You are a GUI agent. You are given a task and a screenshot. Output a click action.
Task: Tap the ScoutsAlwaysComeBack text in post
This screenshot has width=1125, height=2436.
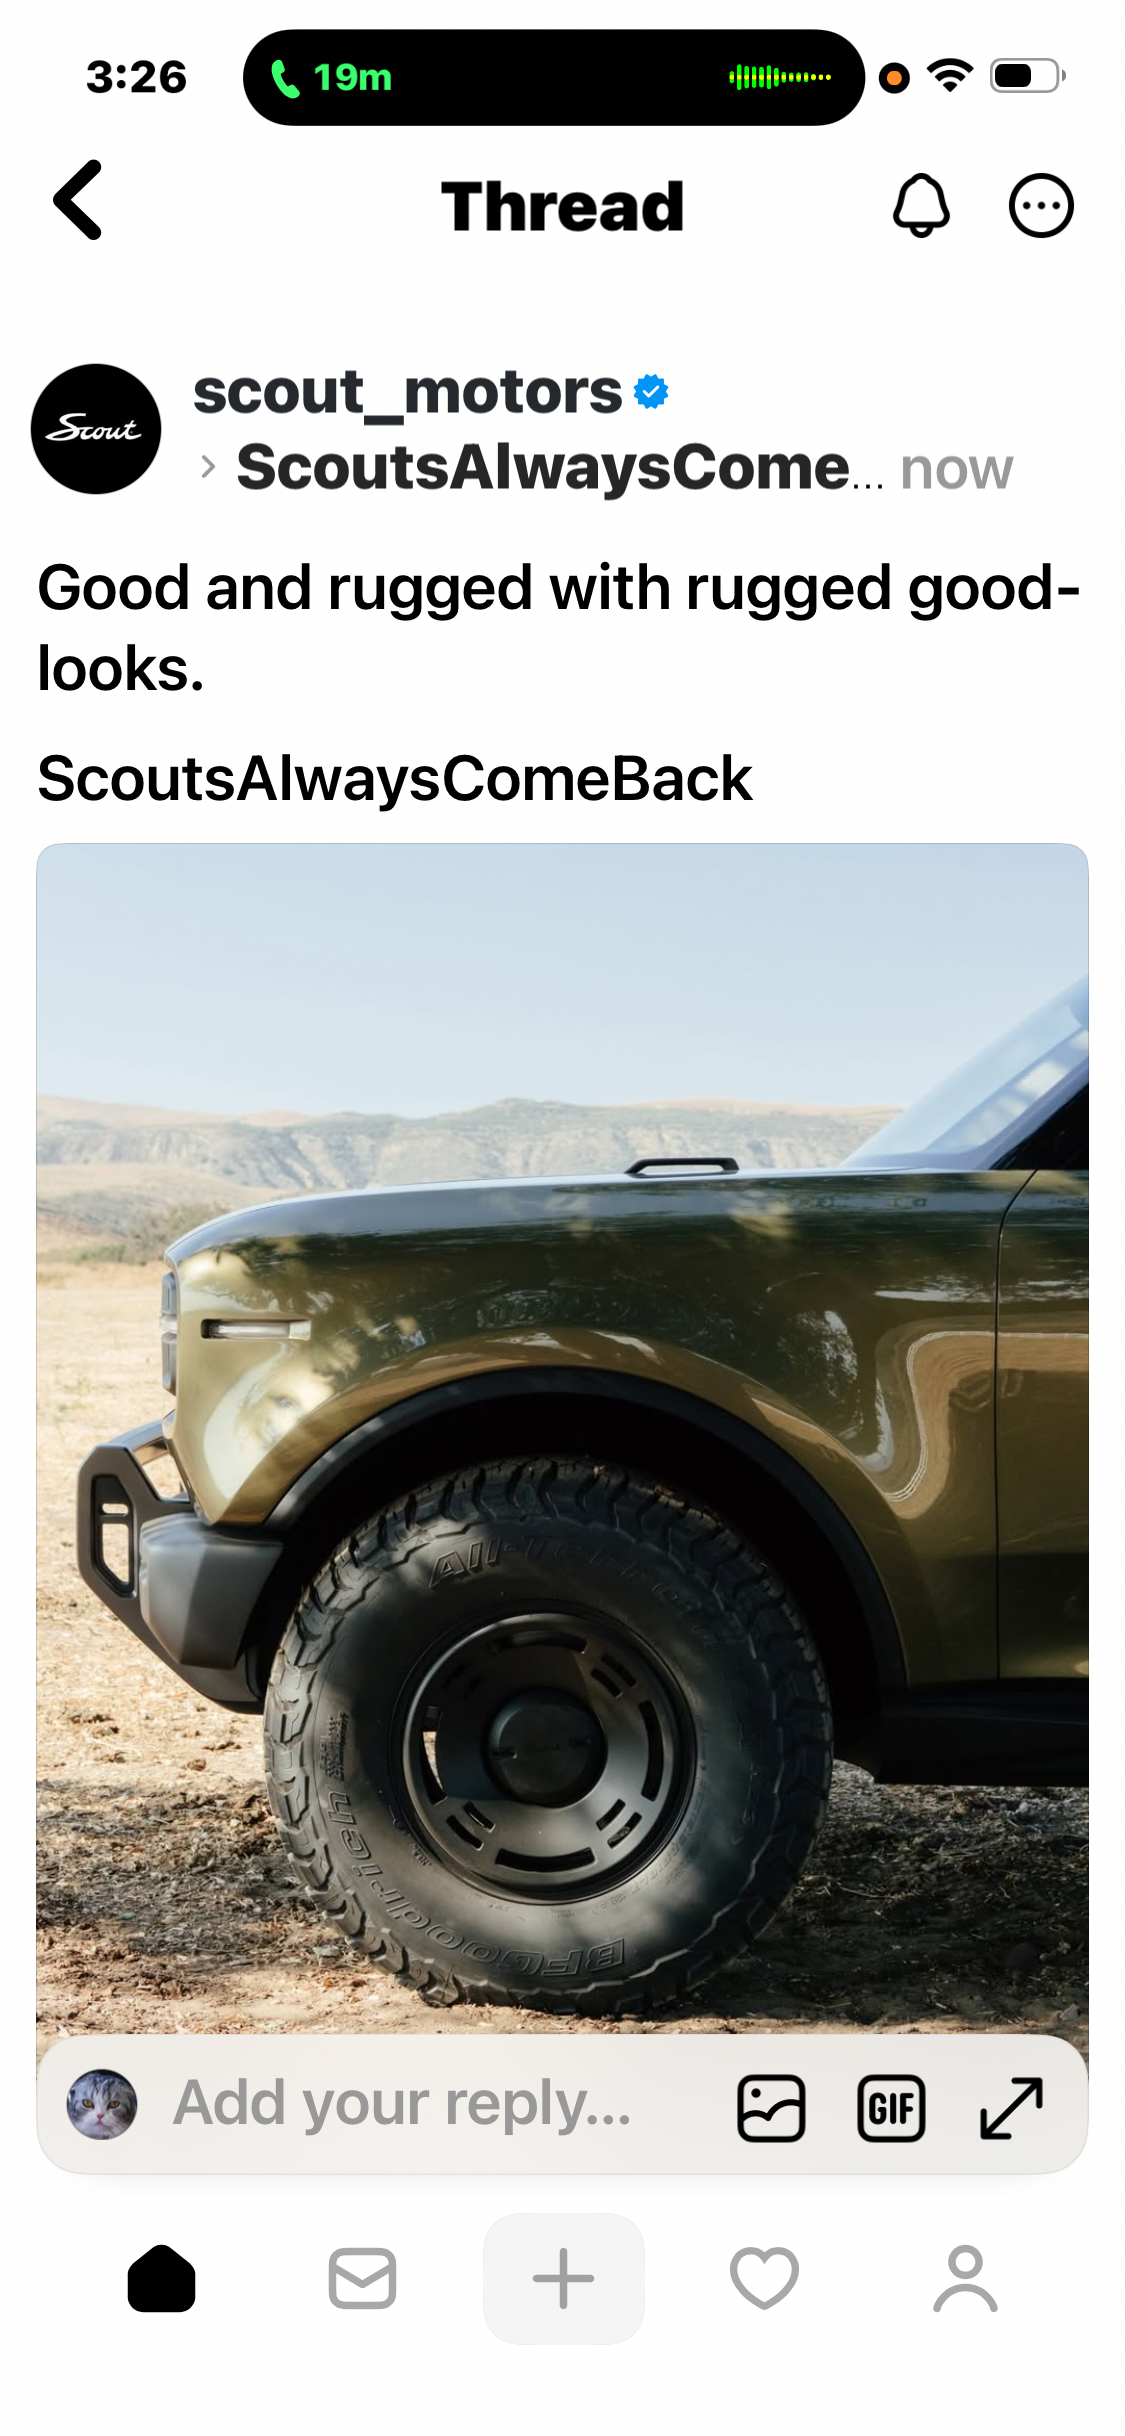(x=394, y=778)
